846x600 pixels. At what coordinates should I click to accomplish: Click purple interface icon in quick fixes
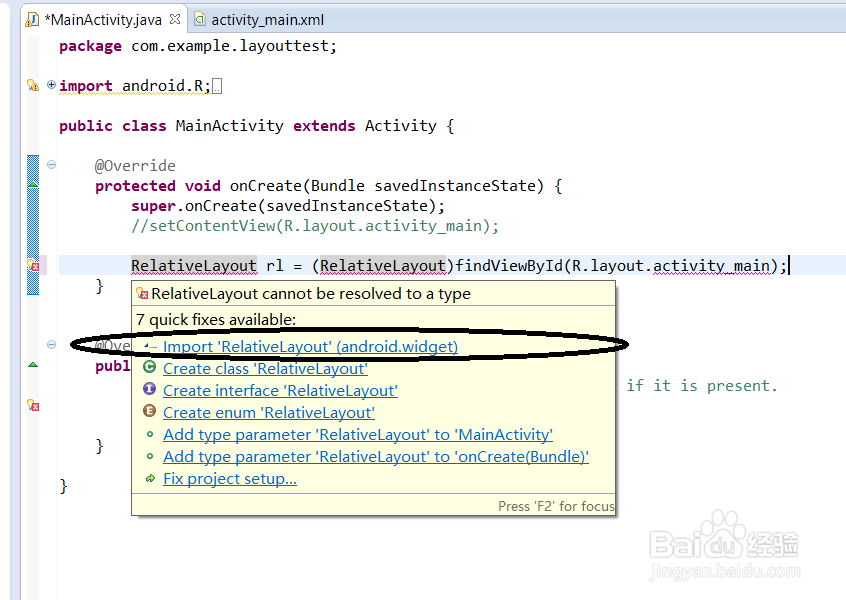point(149,389)
